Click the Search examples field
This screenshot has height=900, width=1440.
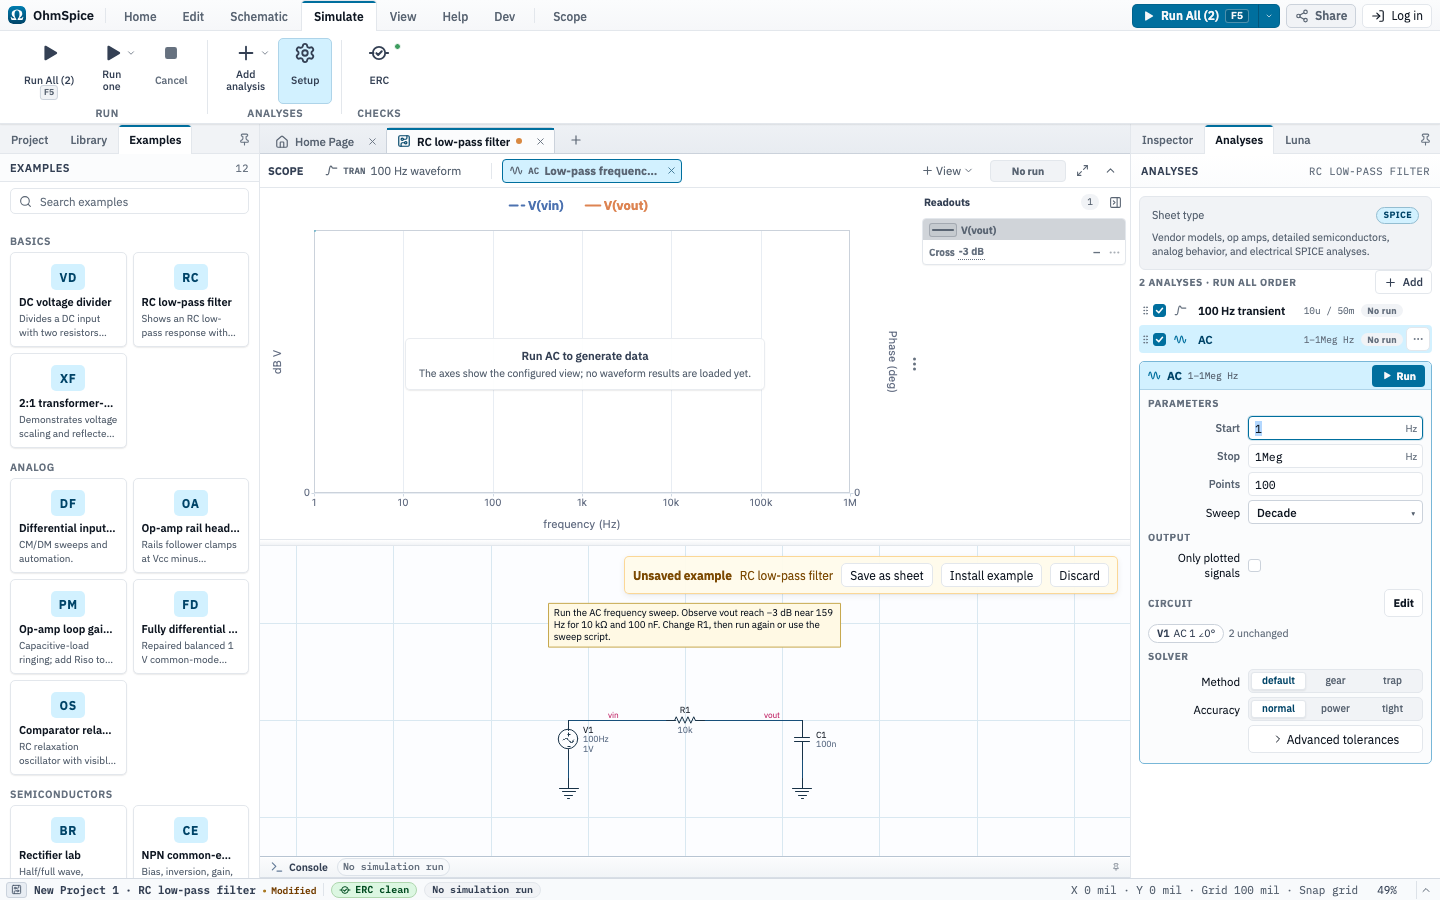point(129,202)
